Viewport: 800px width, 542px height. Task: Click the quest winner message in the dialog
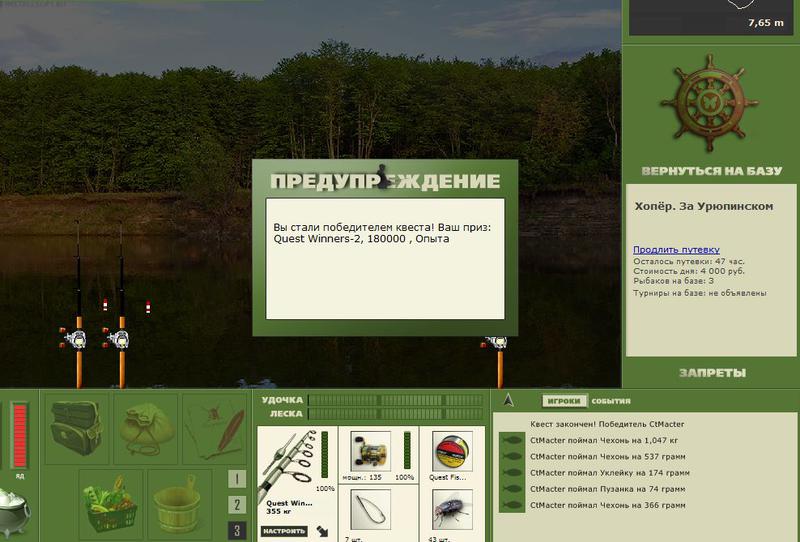(x=382, y=233)
